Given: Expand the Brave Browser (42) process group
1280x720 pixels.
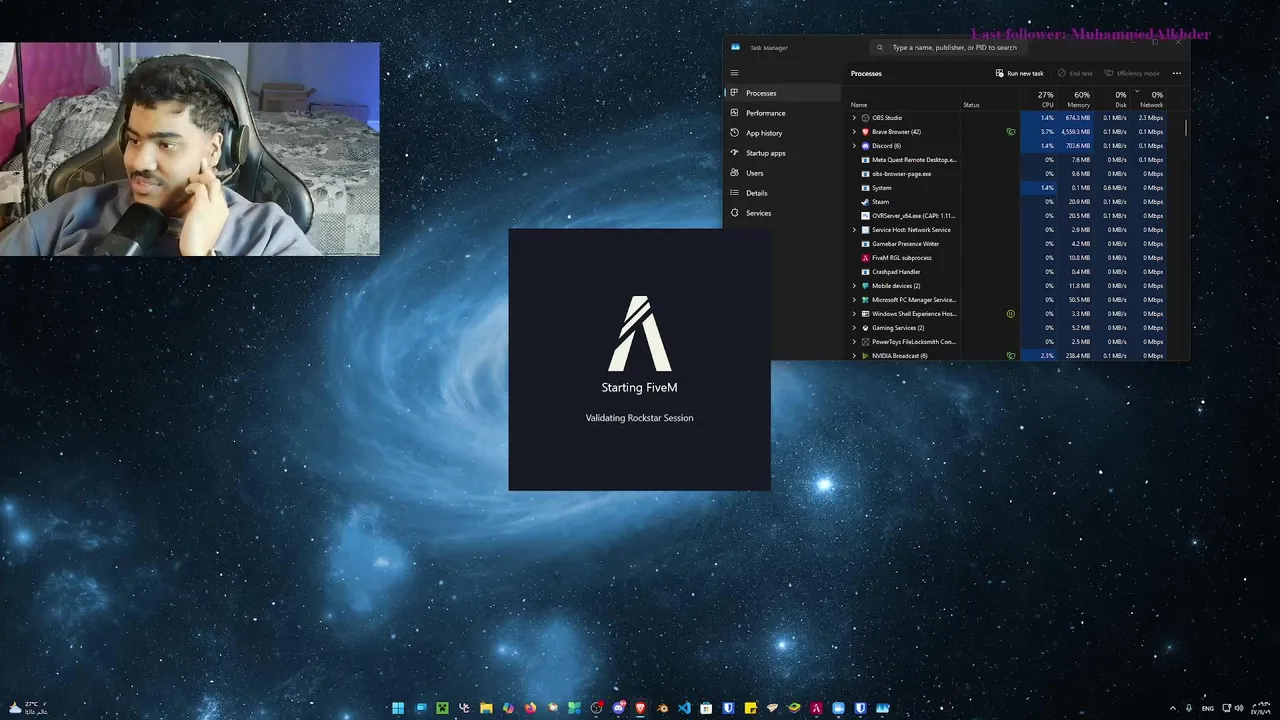Looking at the screenshot, I should pos(854,132).
